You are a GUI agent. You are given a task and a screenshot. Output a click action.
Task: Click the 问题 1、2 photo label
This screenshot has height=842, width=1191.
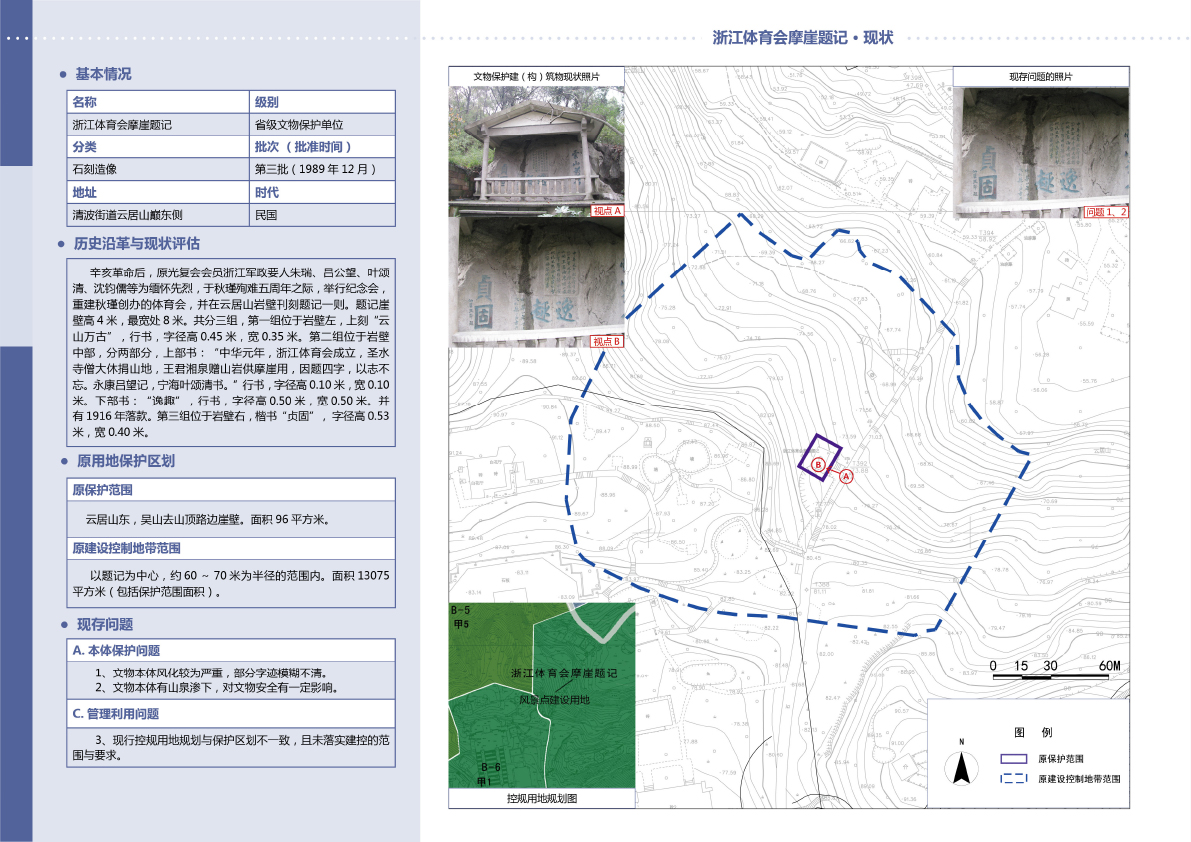pyautogui.click(x=1107, y=212)
